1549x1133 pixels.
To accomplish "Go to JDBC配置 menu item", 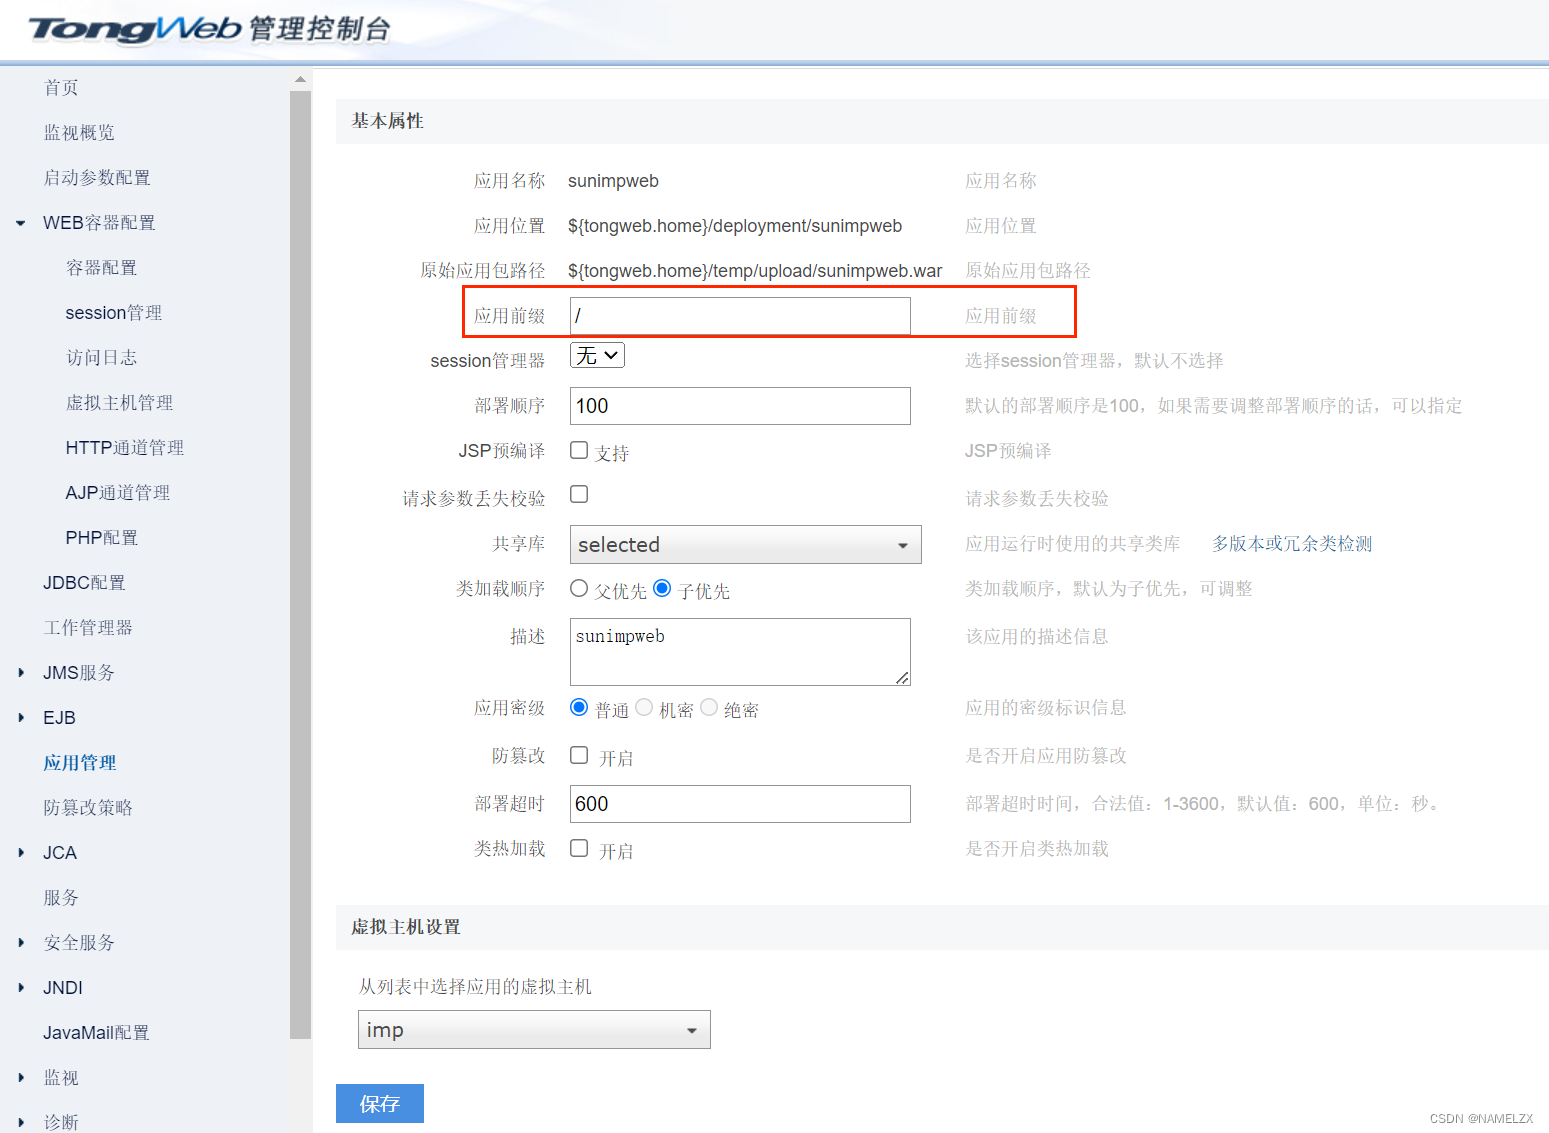I will [84, 583].
